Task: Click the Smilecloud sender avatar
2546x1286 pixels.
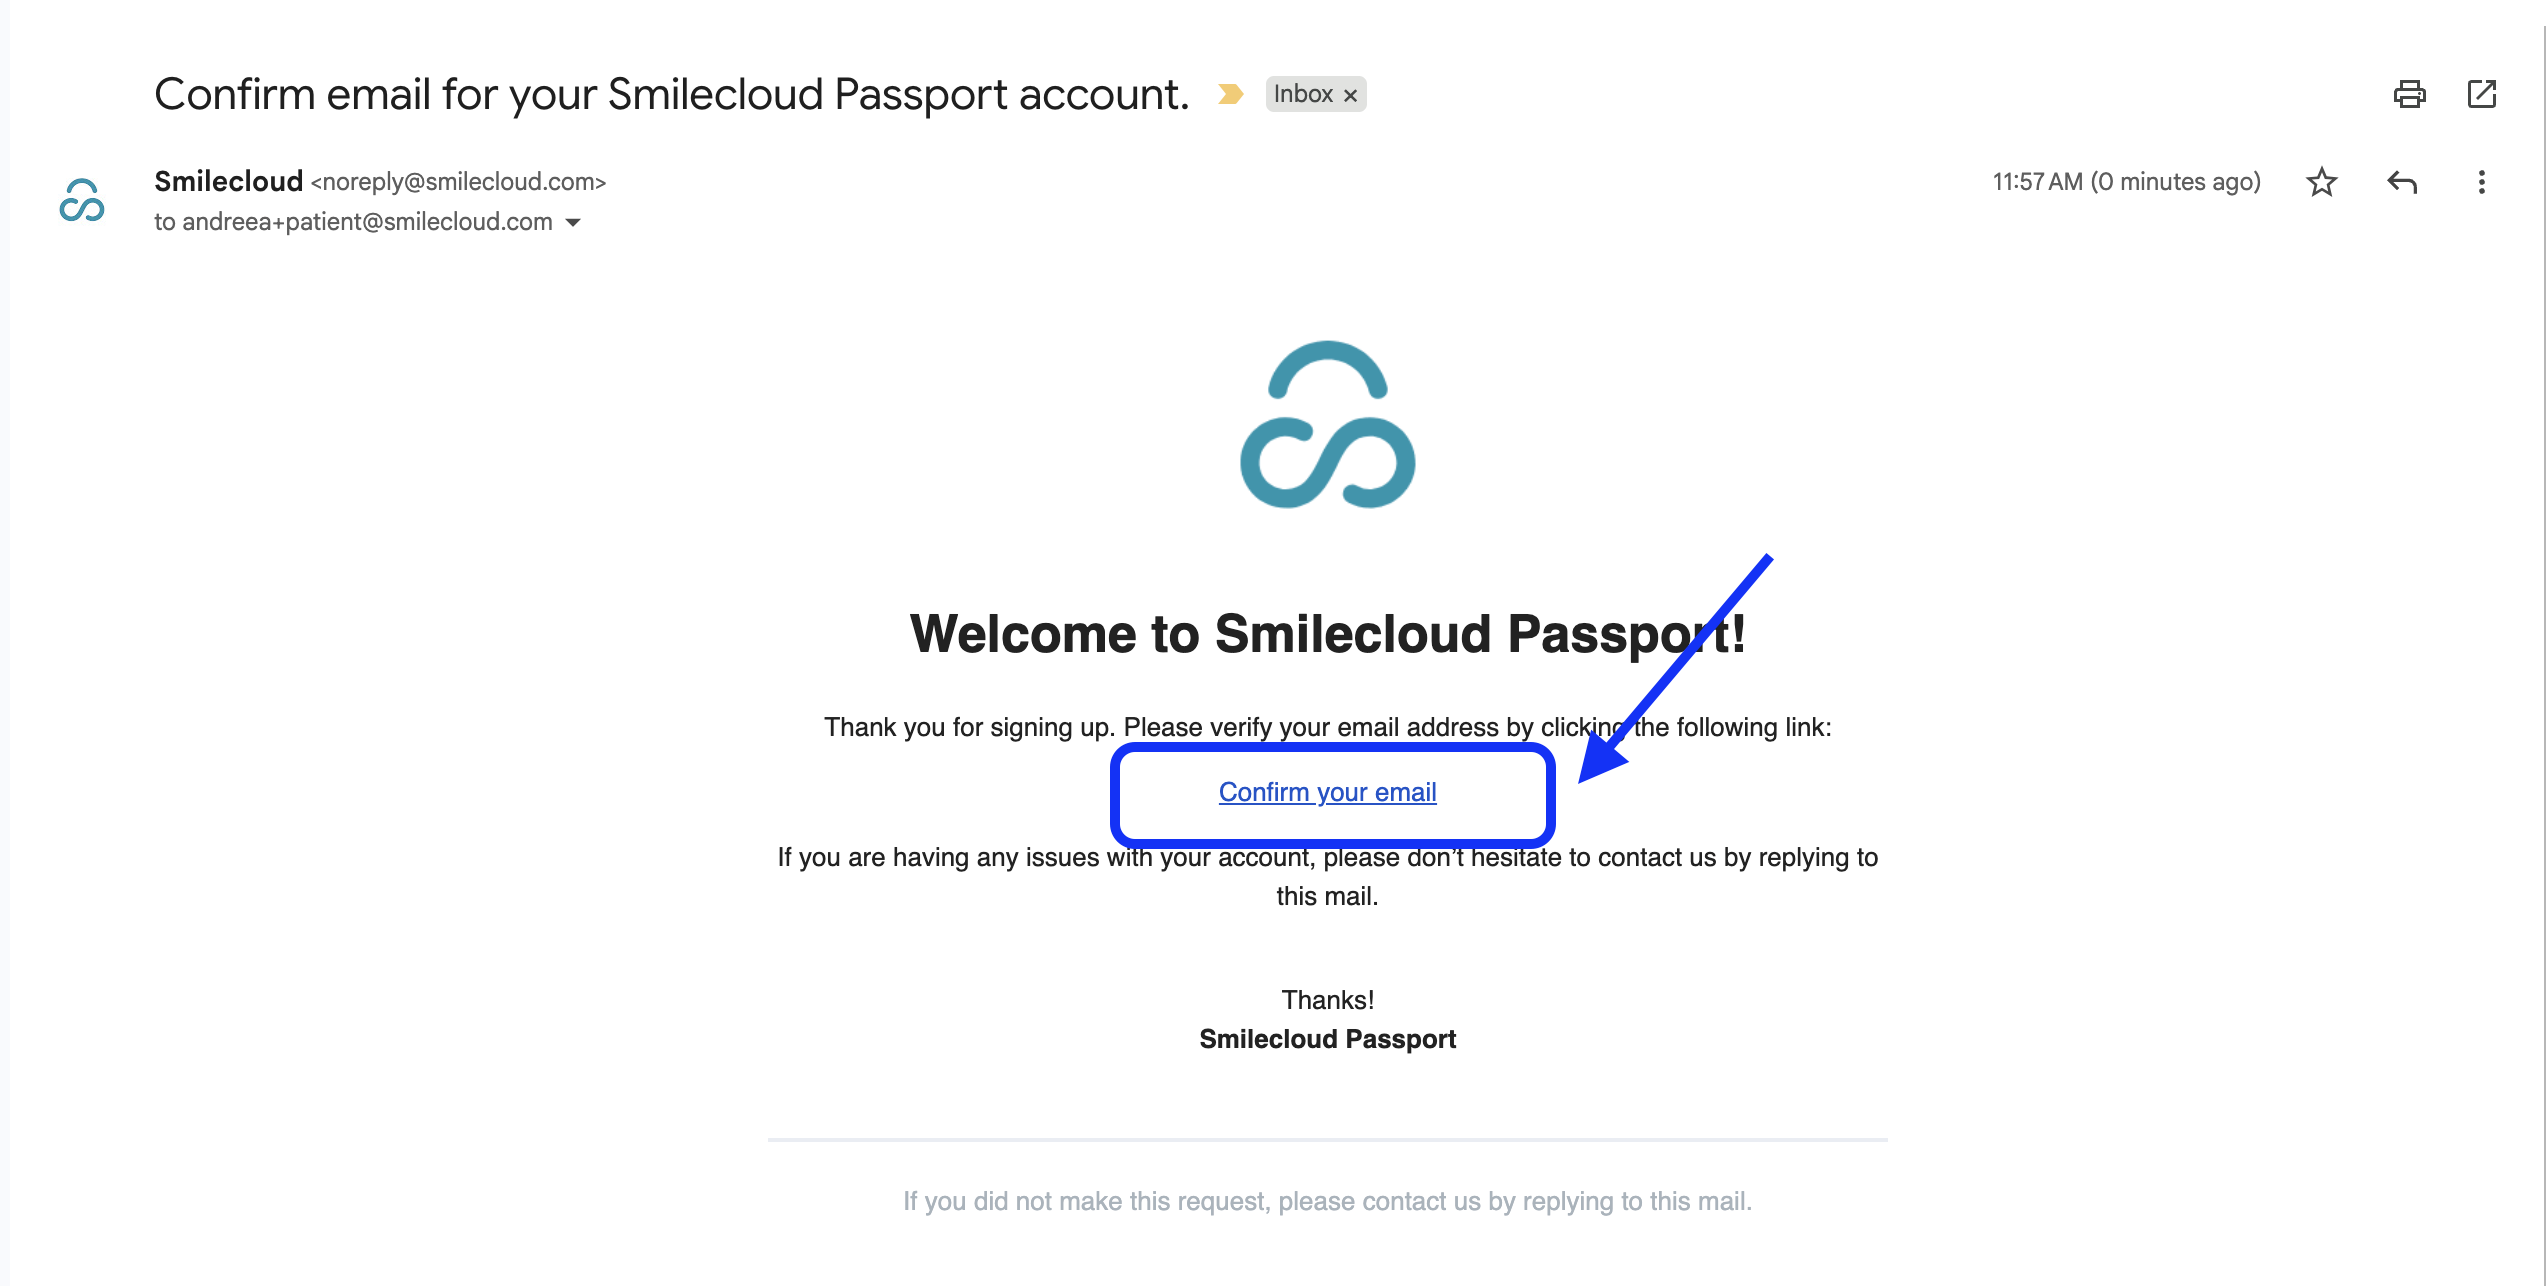Action: (82, 201)
